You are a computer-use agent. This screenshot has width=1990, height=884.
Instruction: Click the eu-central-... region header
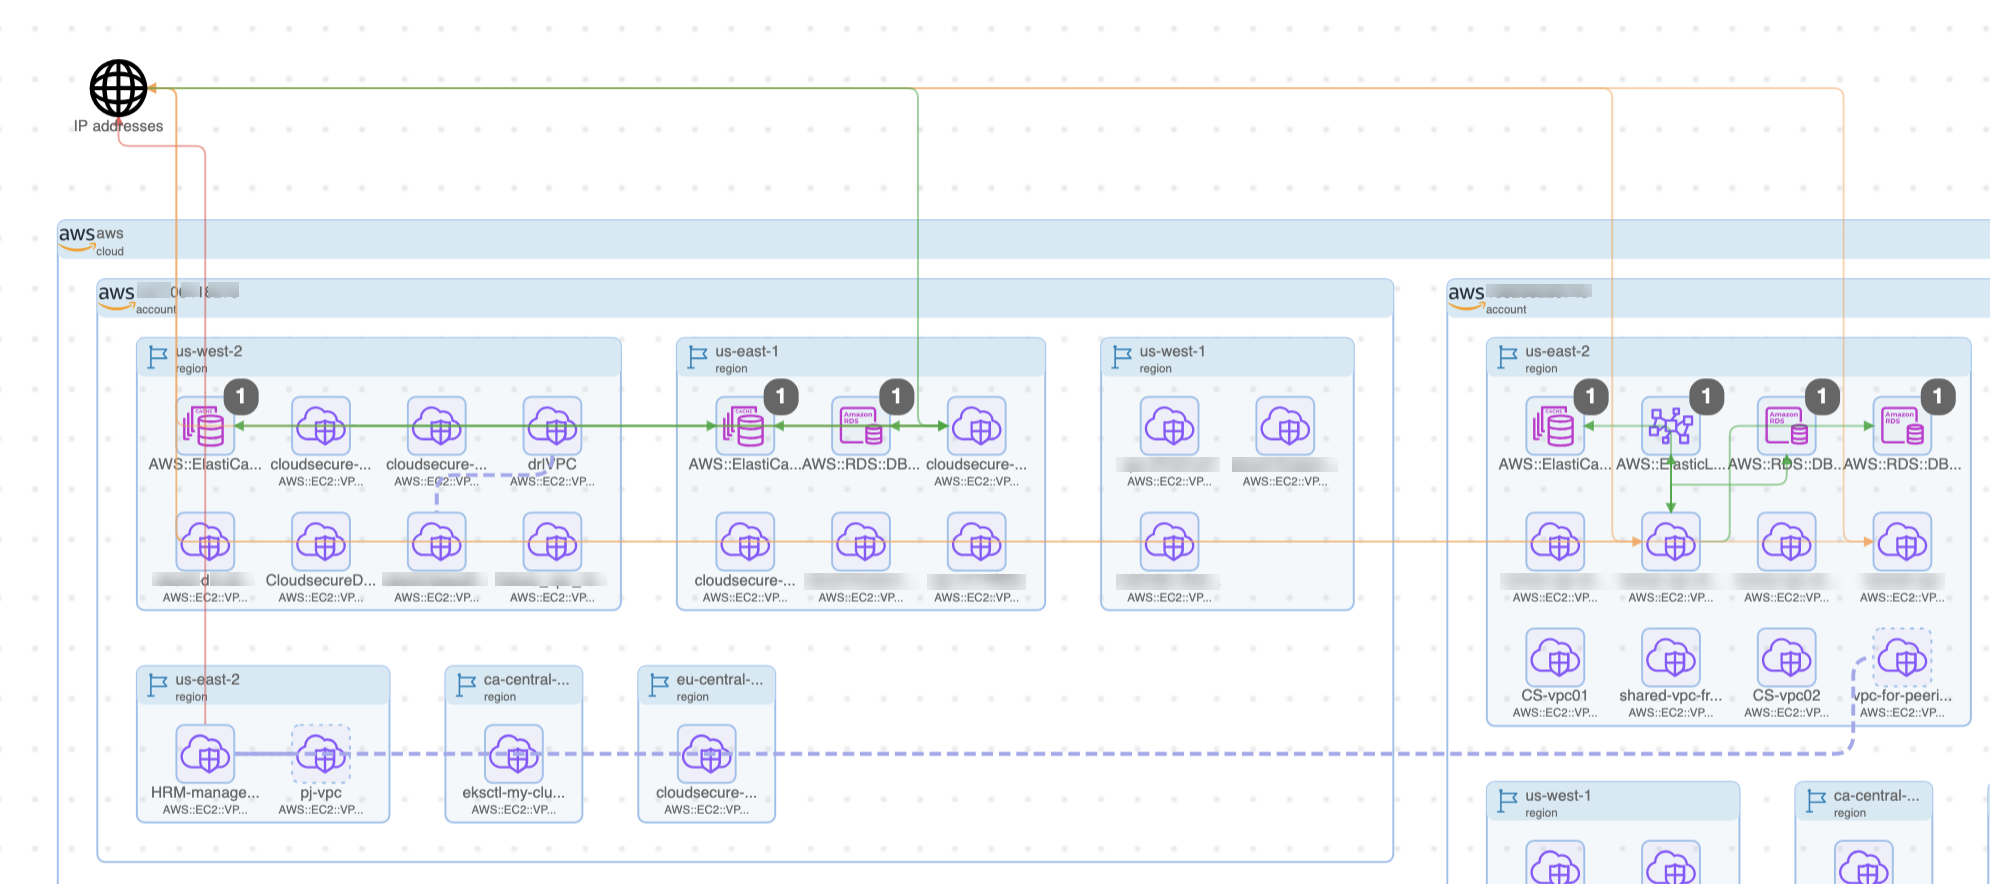pyautogui.click(x=707, y=686)
